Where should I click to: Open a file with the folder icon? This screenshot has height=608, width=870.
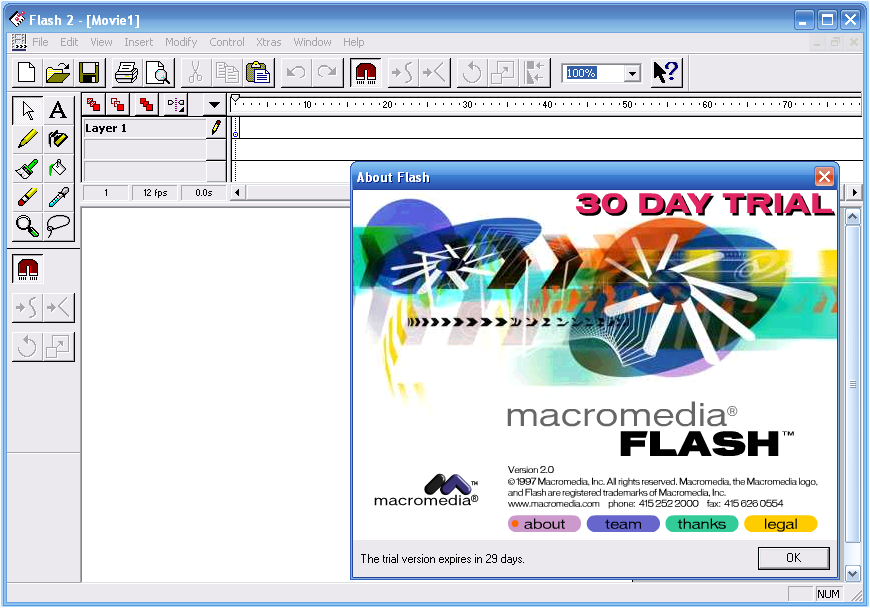(x=58, y=73)
